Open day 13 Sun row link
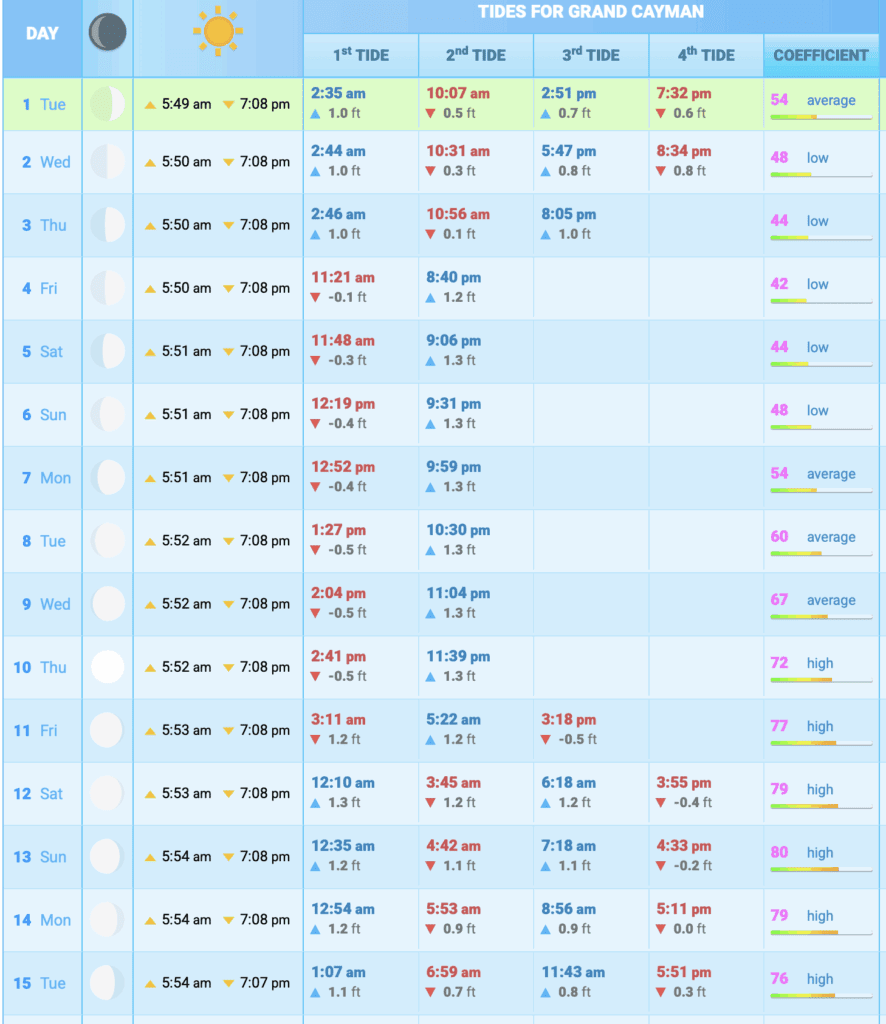 tap(46, 857)
